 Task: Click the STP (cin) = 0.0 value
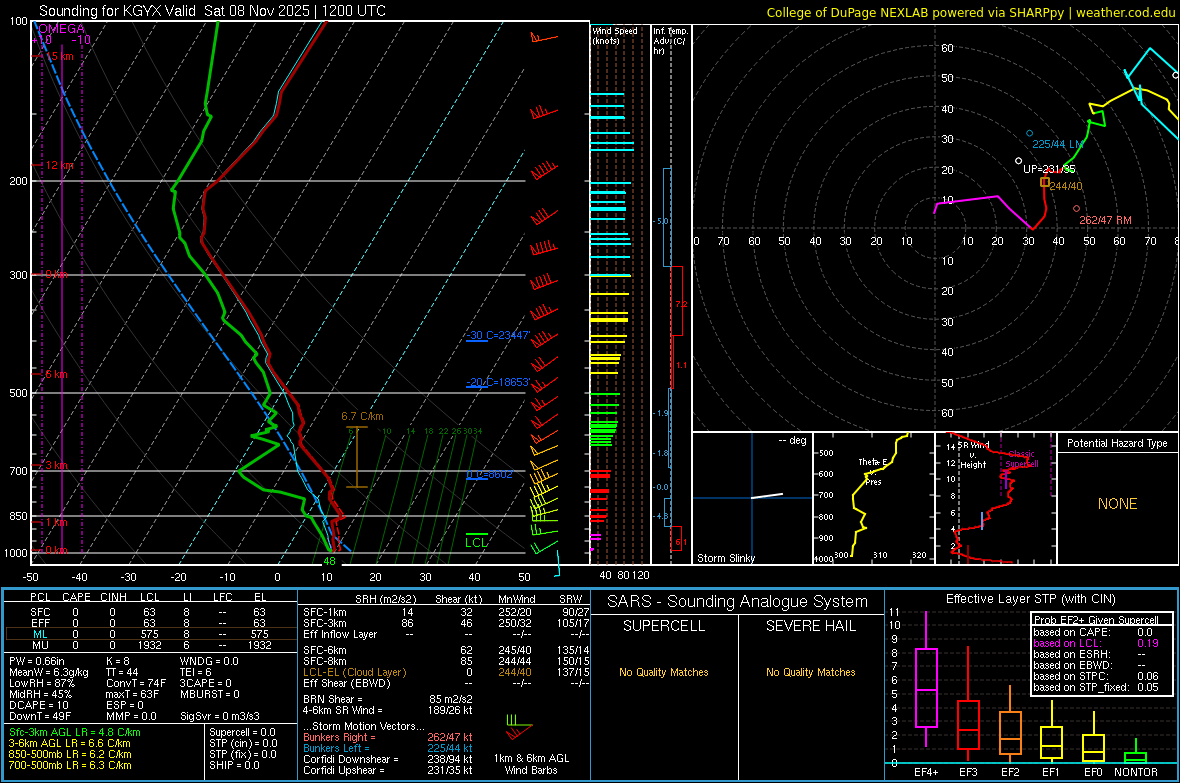[x=243, y=743]
